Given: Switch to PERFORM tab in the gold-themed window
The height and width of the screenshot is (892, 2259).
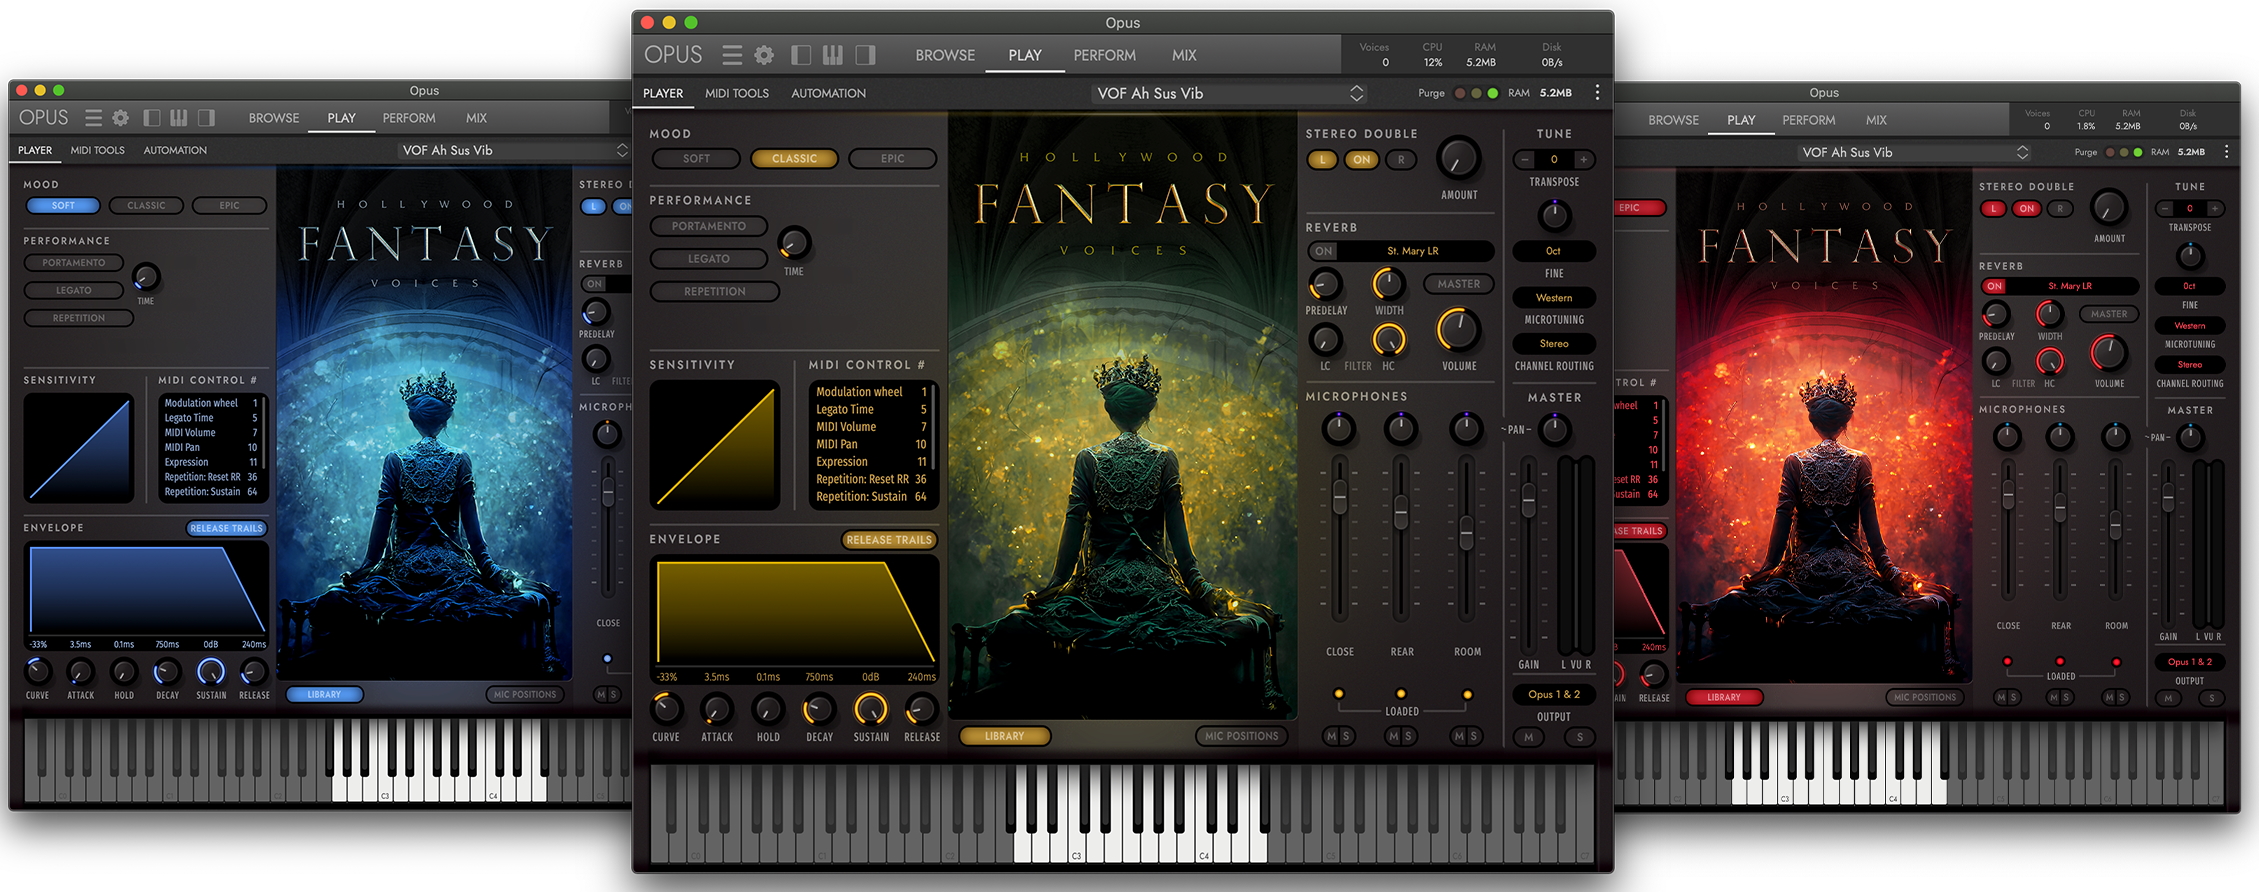Looking at the screenshot, I should [x=1104, y=55].
